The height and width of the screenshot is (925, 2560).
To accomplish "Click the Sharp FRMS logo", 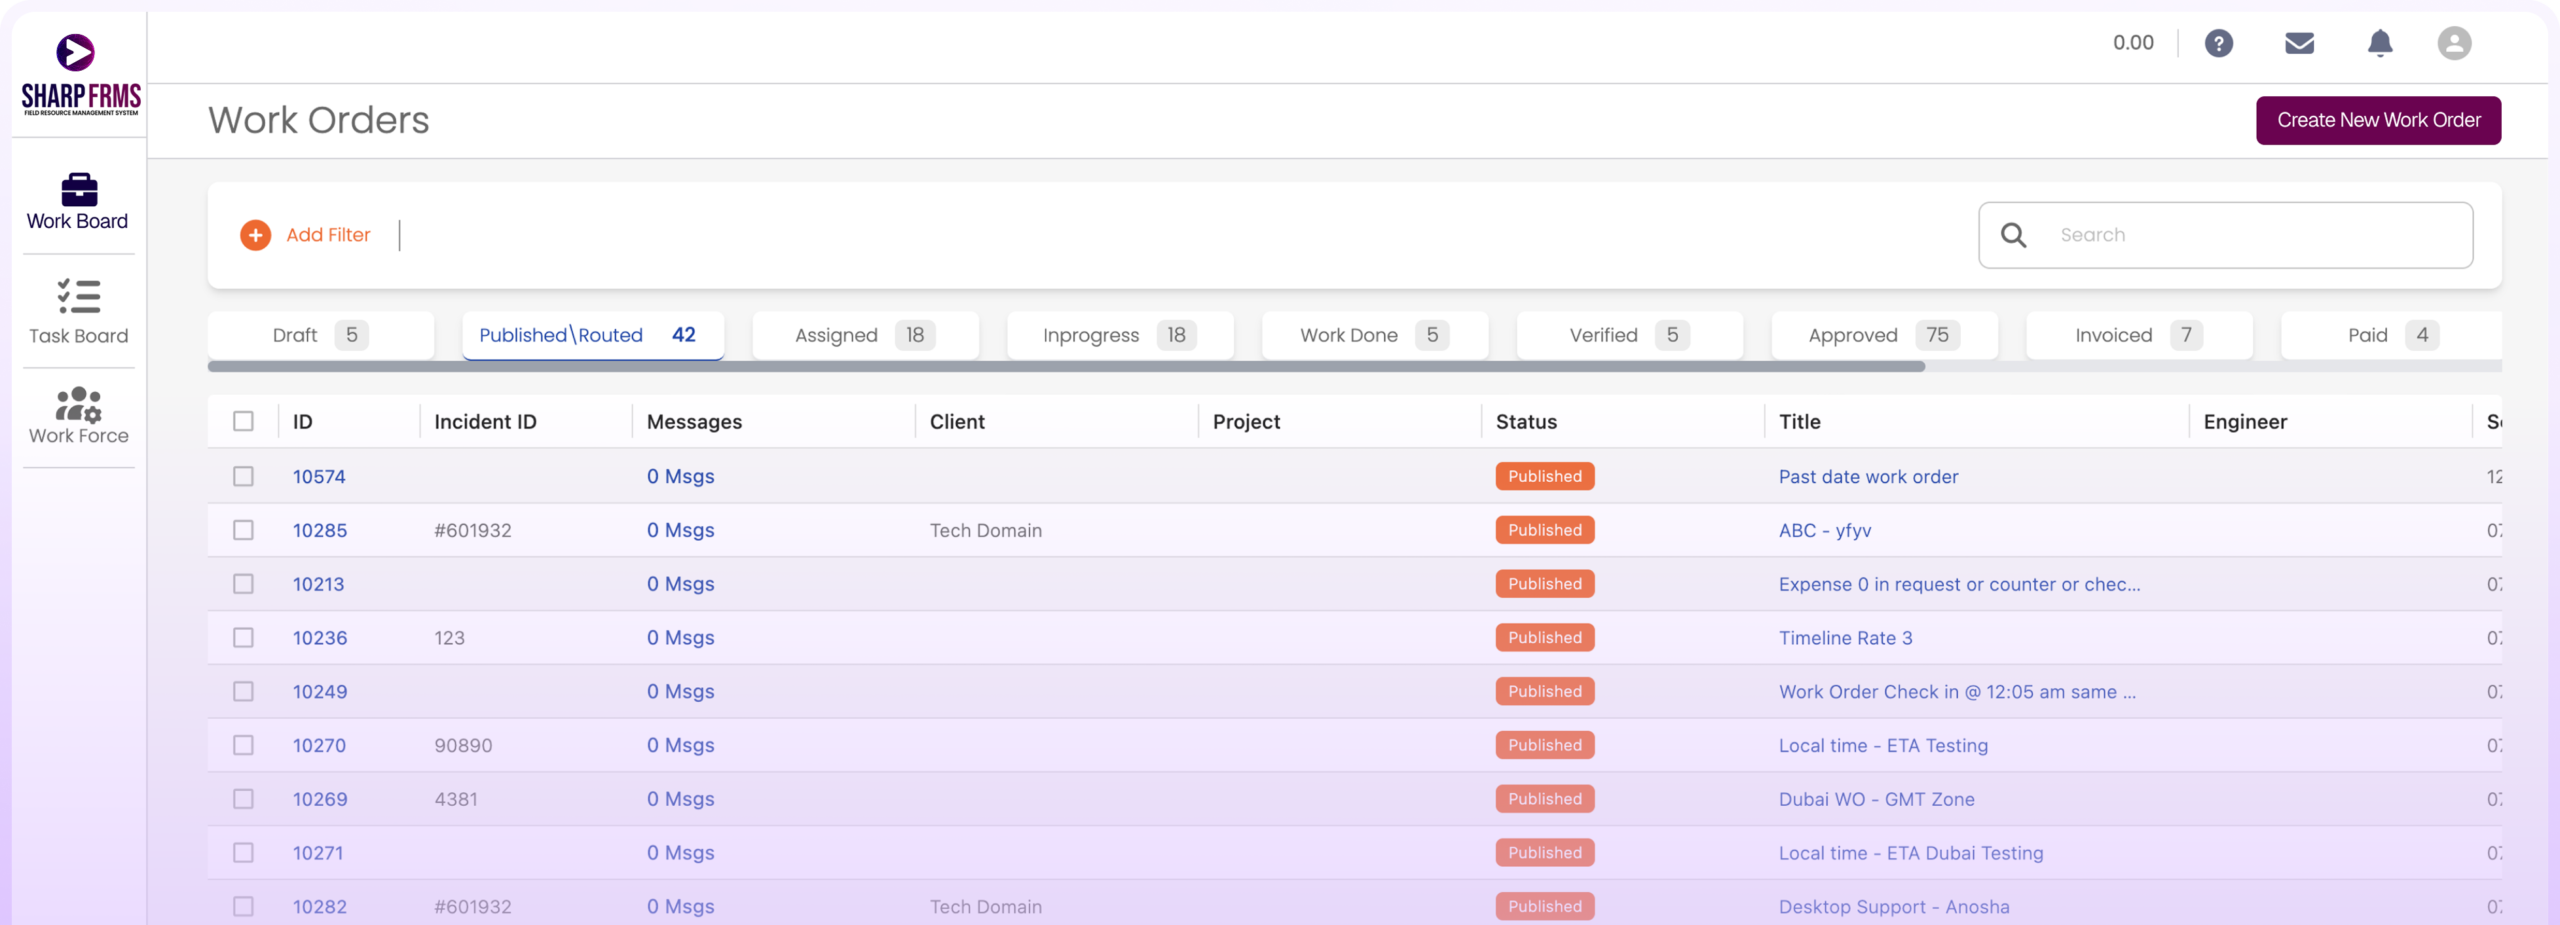I will pyautogui.click(x=80, y=75).
